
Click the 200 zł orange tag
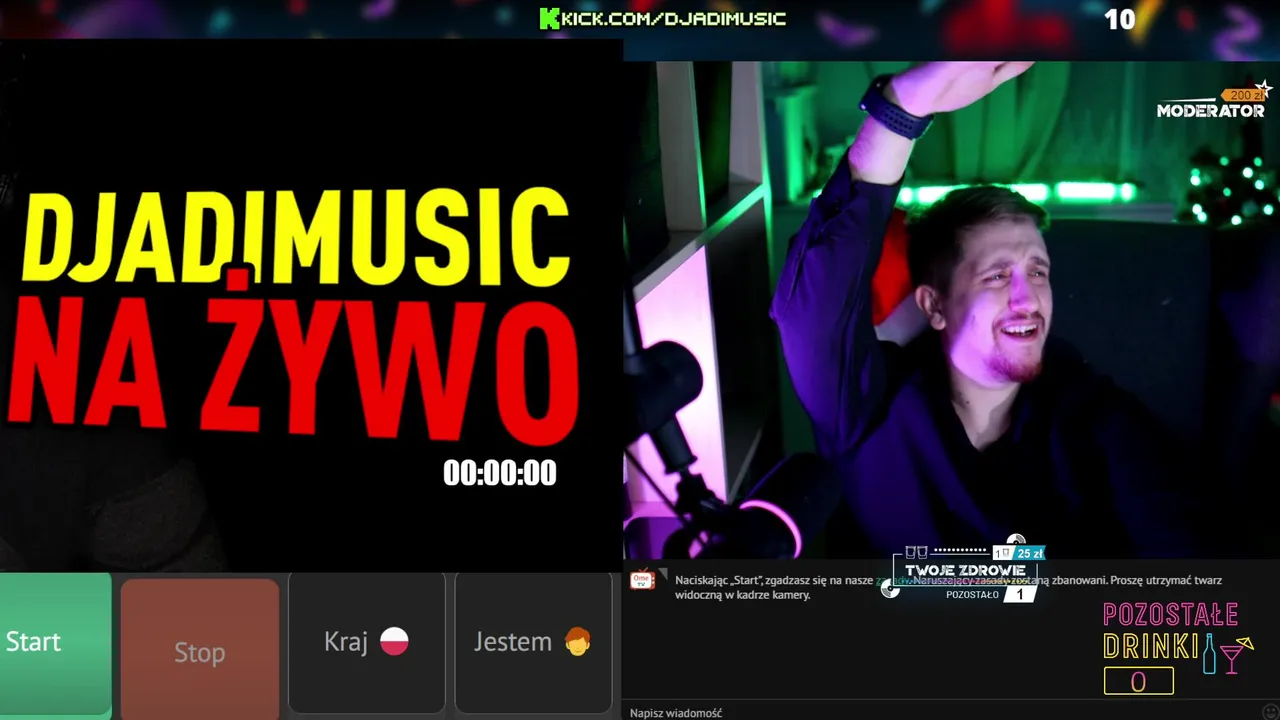(1243, 95)
